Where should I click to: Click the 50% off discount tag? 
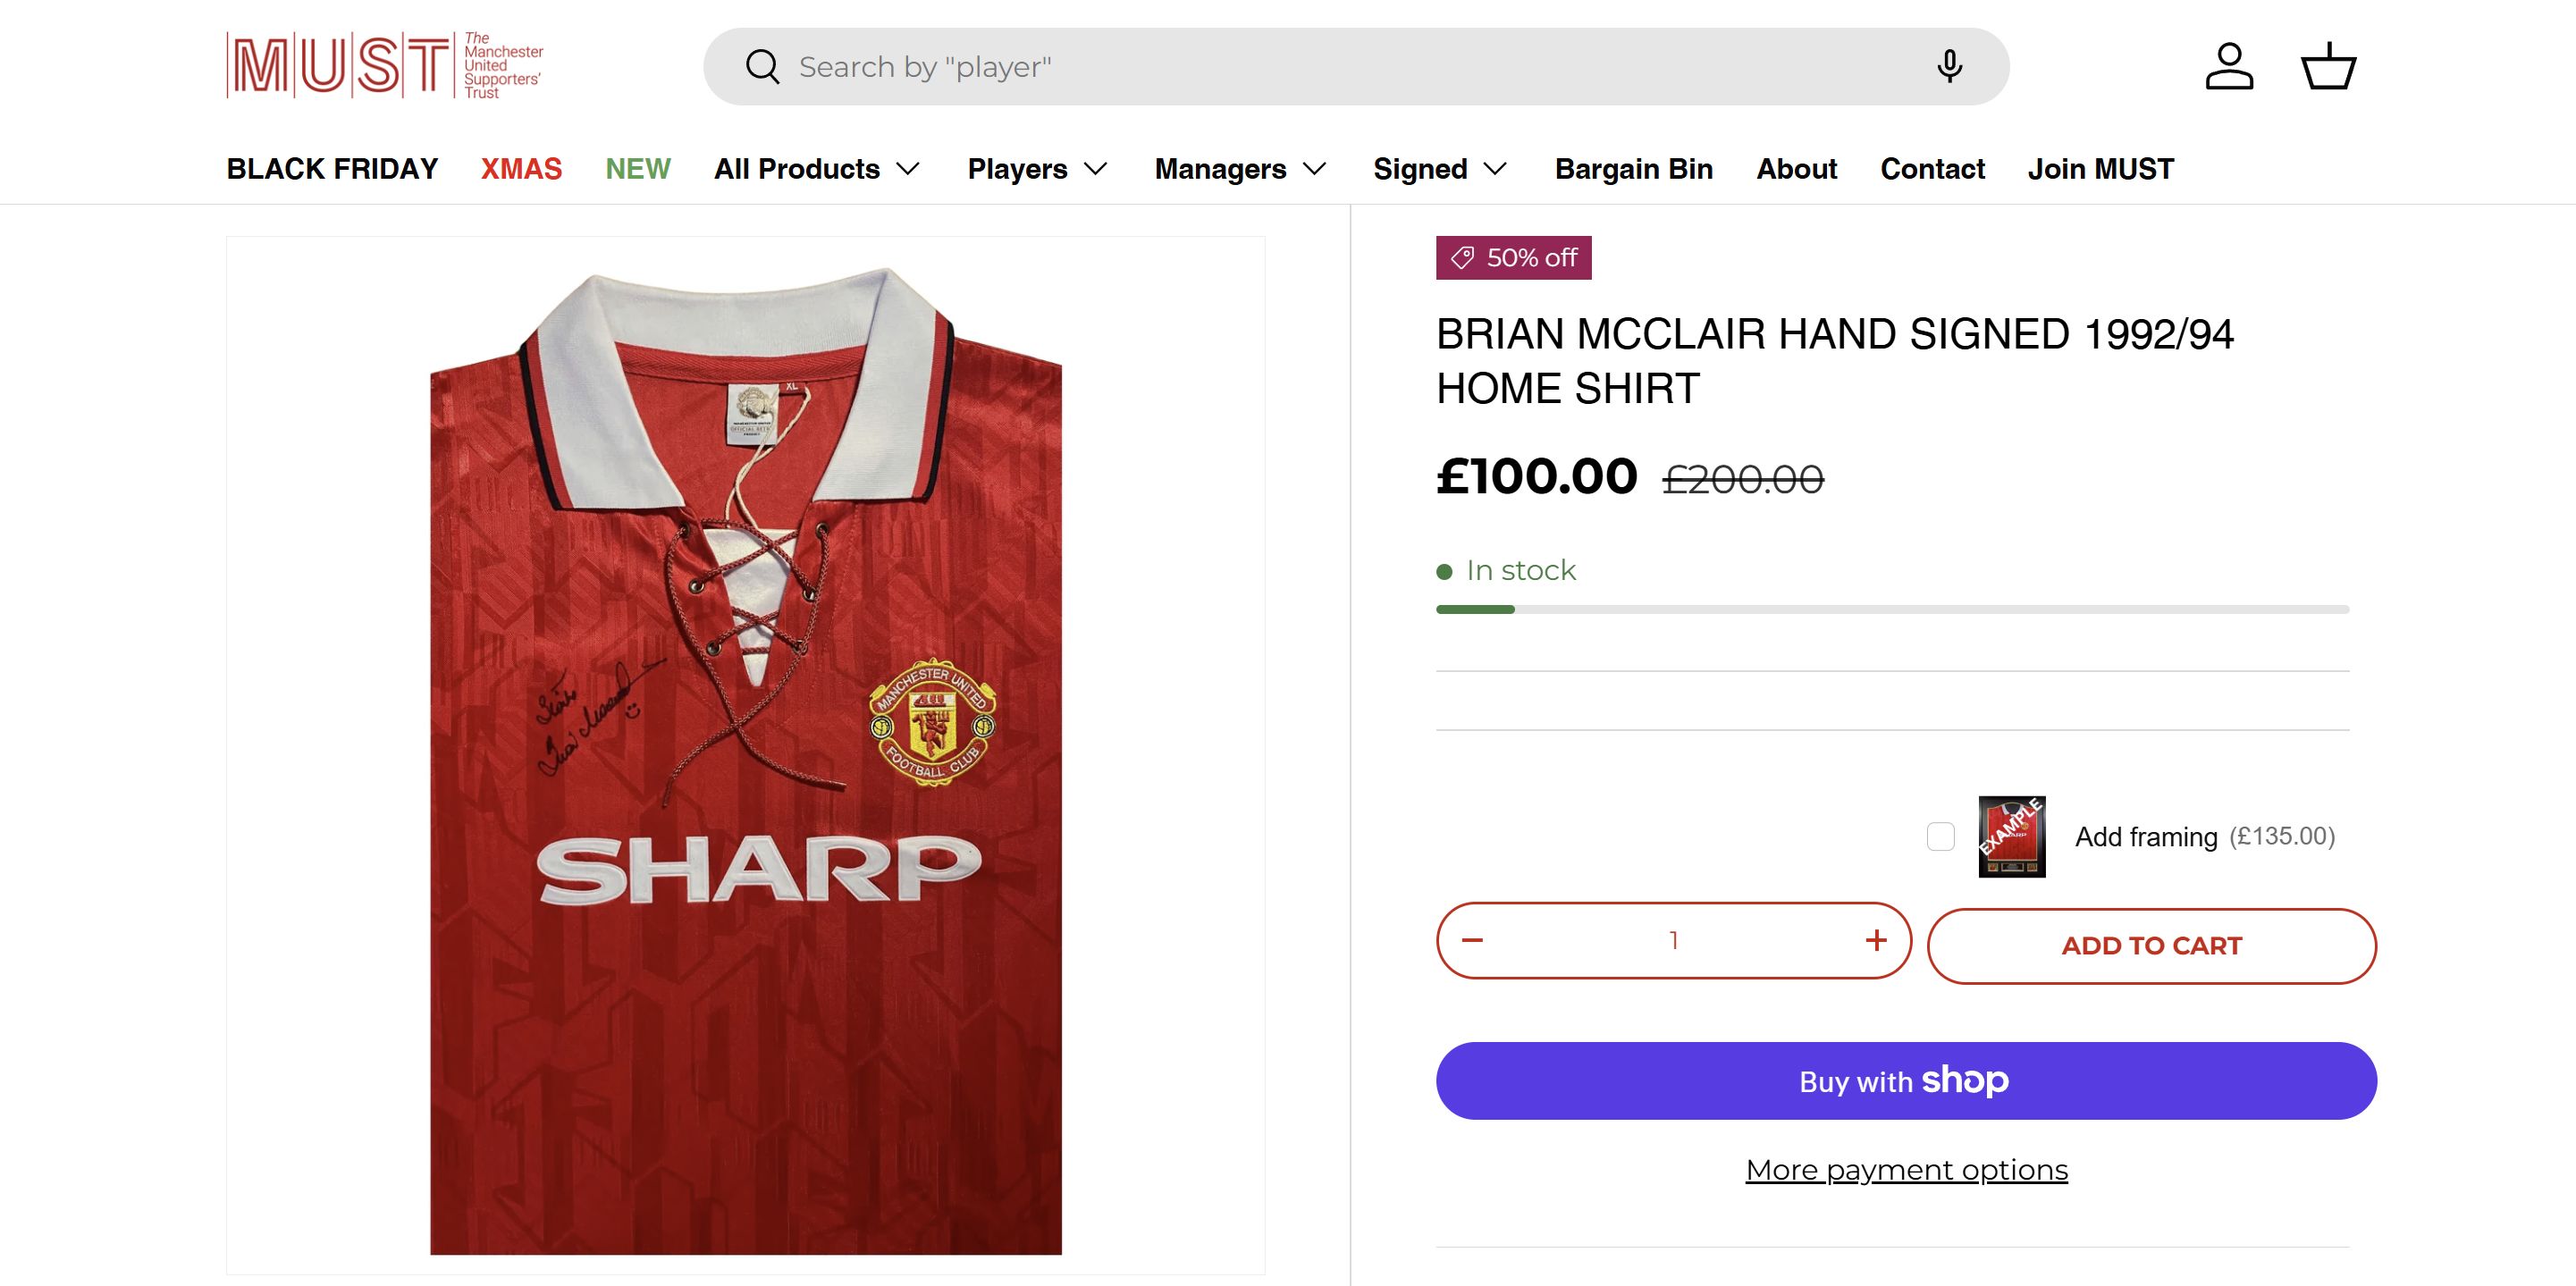pyautogui.click(x=1513, y=258)
